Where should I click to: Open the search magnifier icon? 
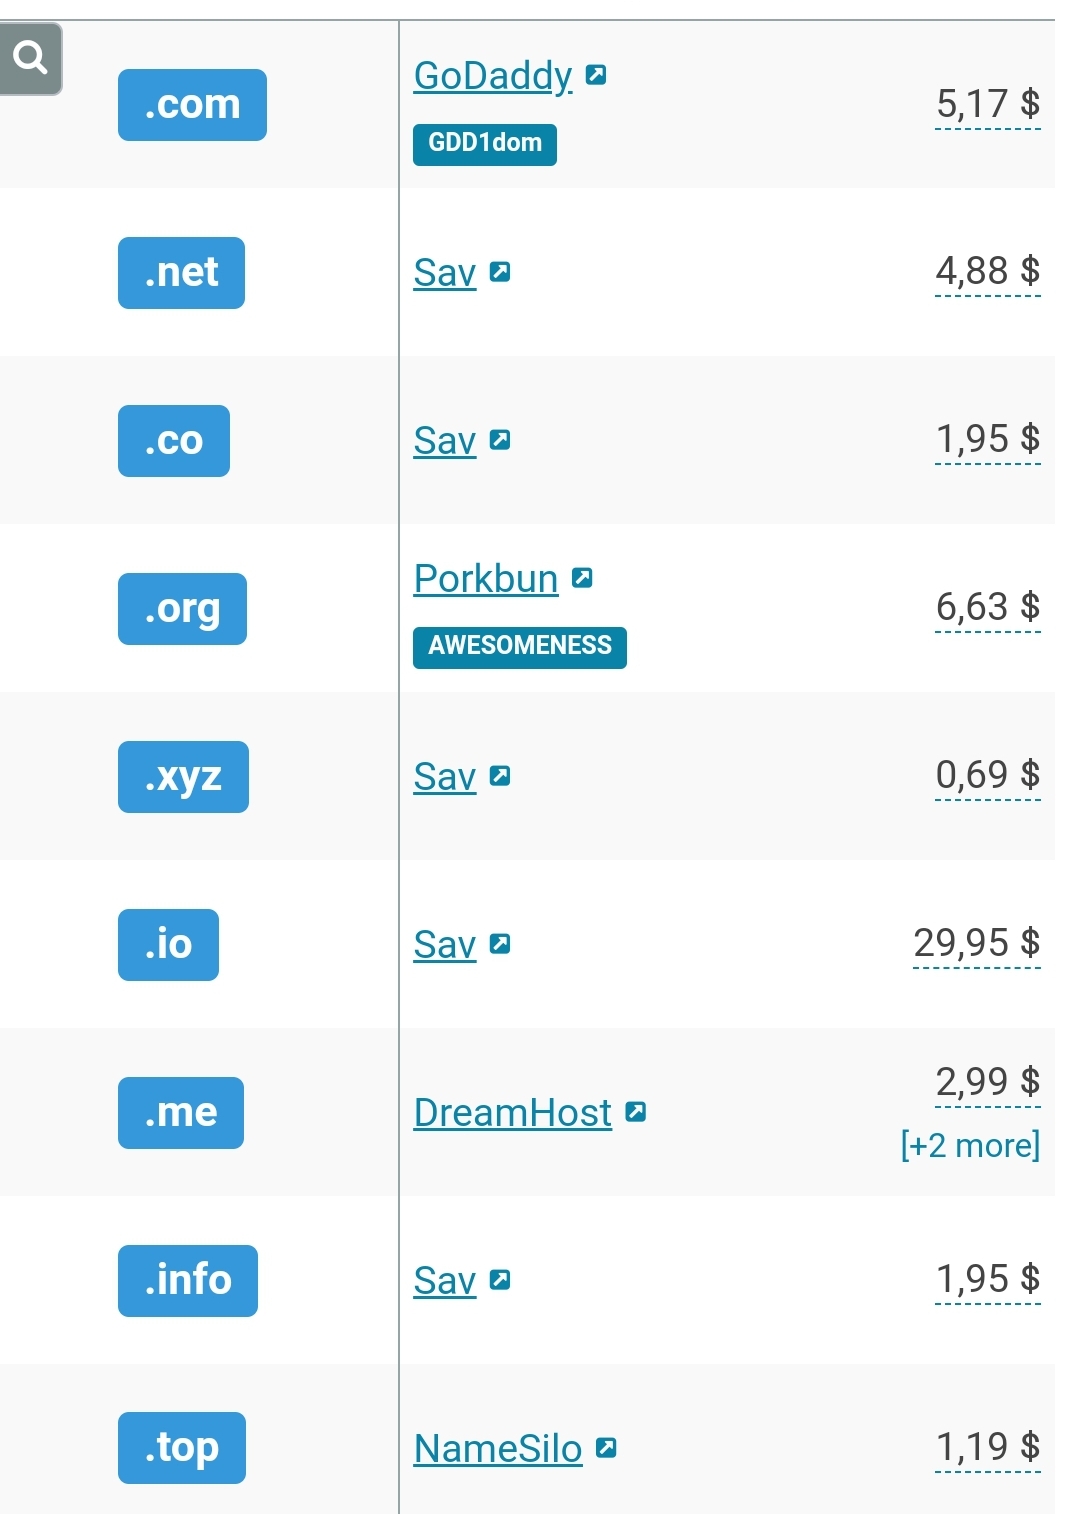[x=30, y=58]
